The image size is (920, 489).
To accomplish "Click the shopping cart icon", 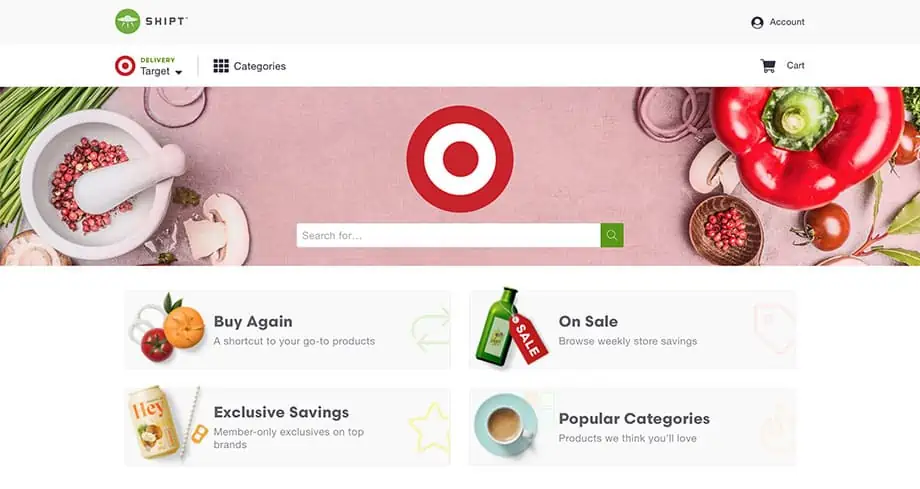I will pyautogui.click(x=768, y=66).
